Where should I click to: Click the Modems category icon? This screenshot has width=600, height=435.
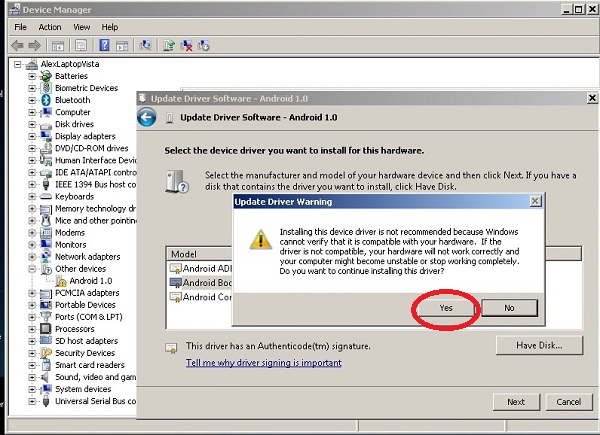[x=46, y=232]
